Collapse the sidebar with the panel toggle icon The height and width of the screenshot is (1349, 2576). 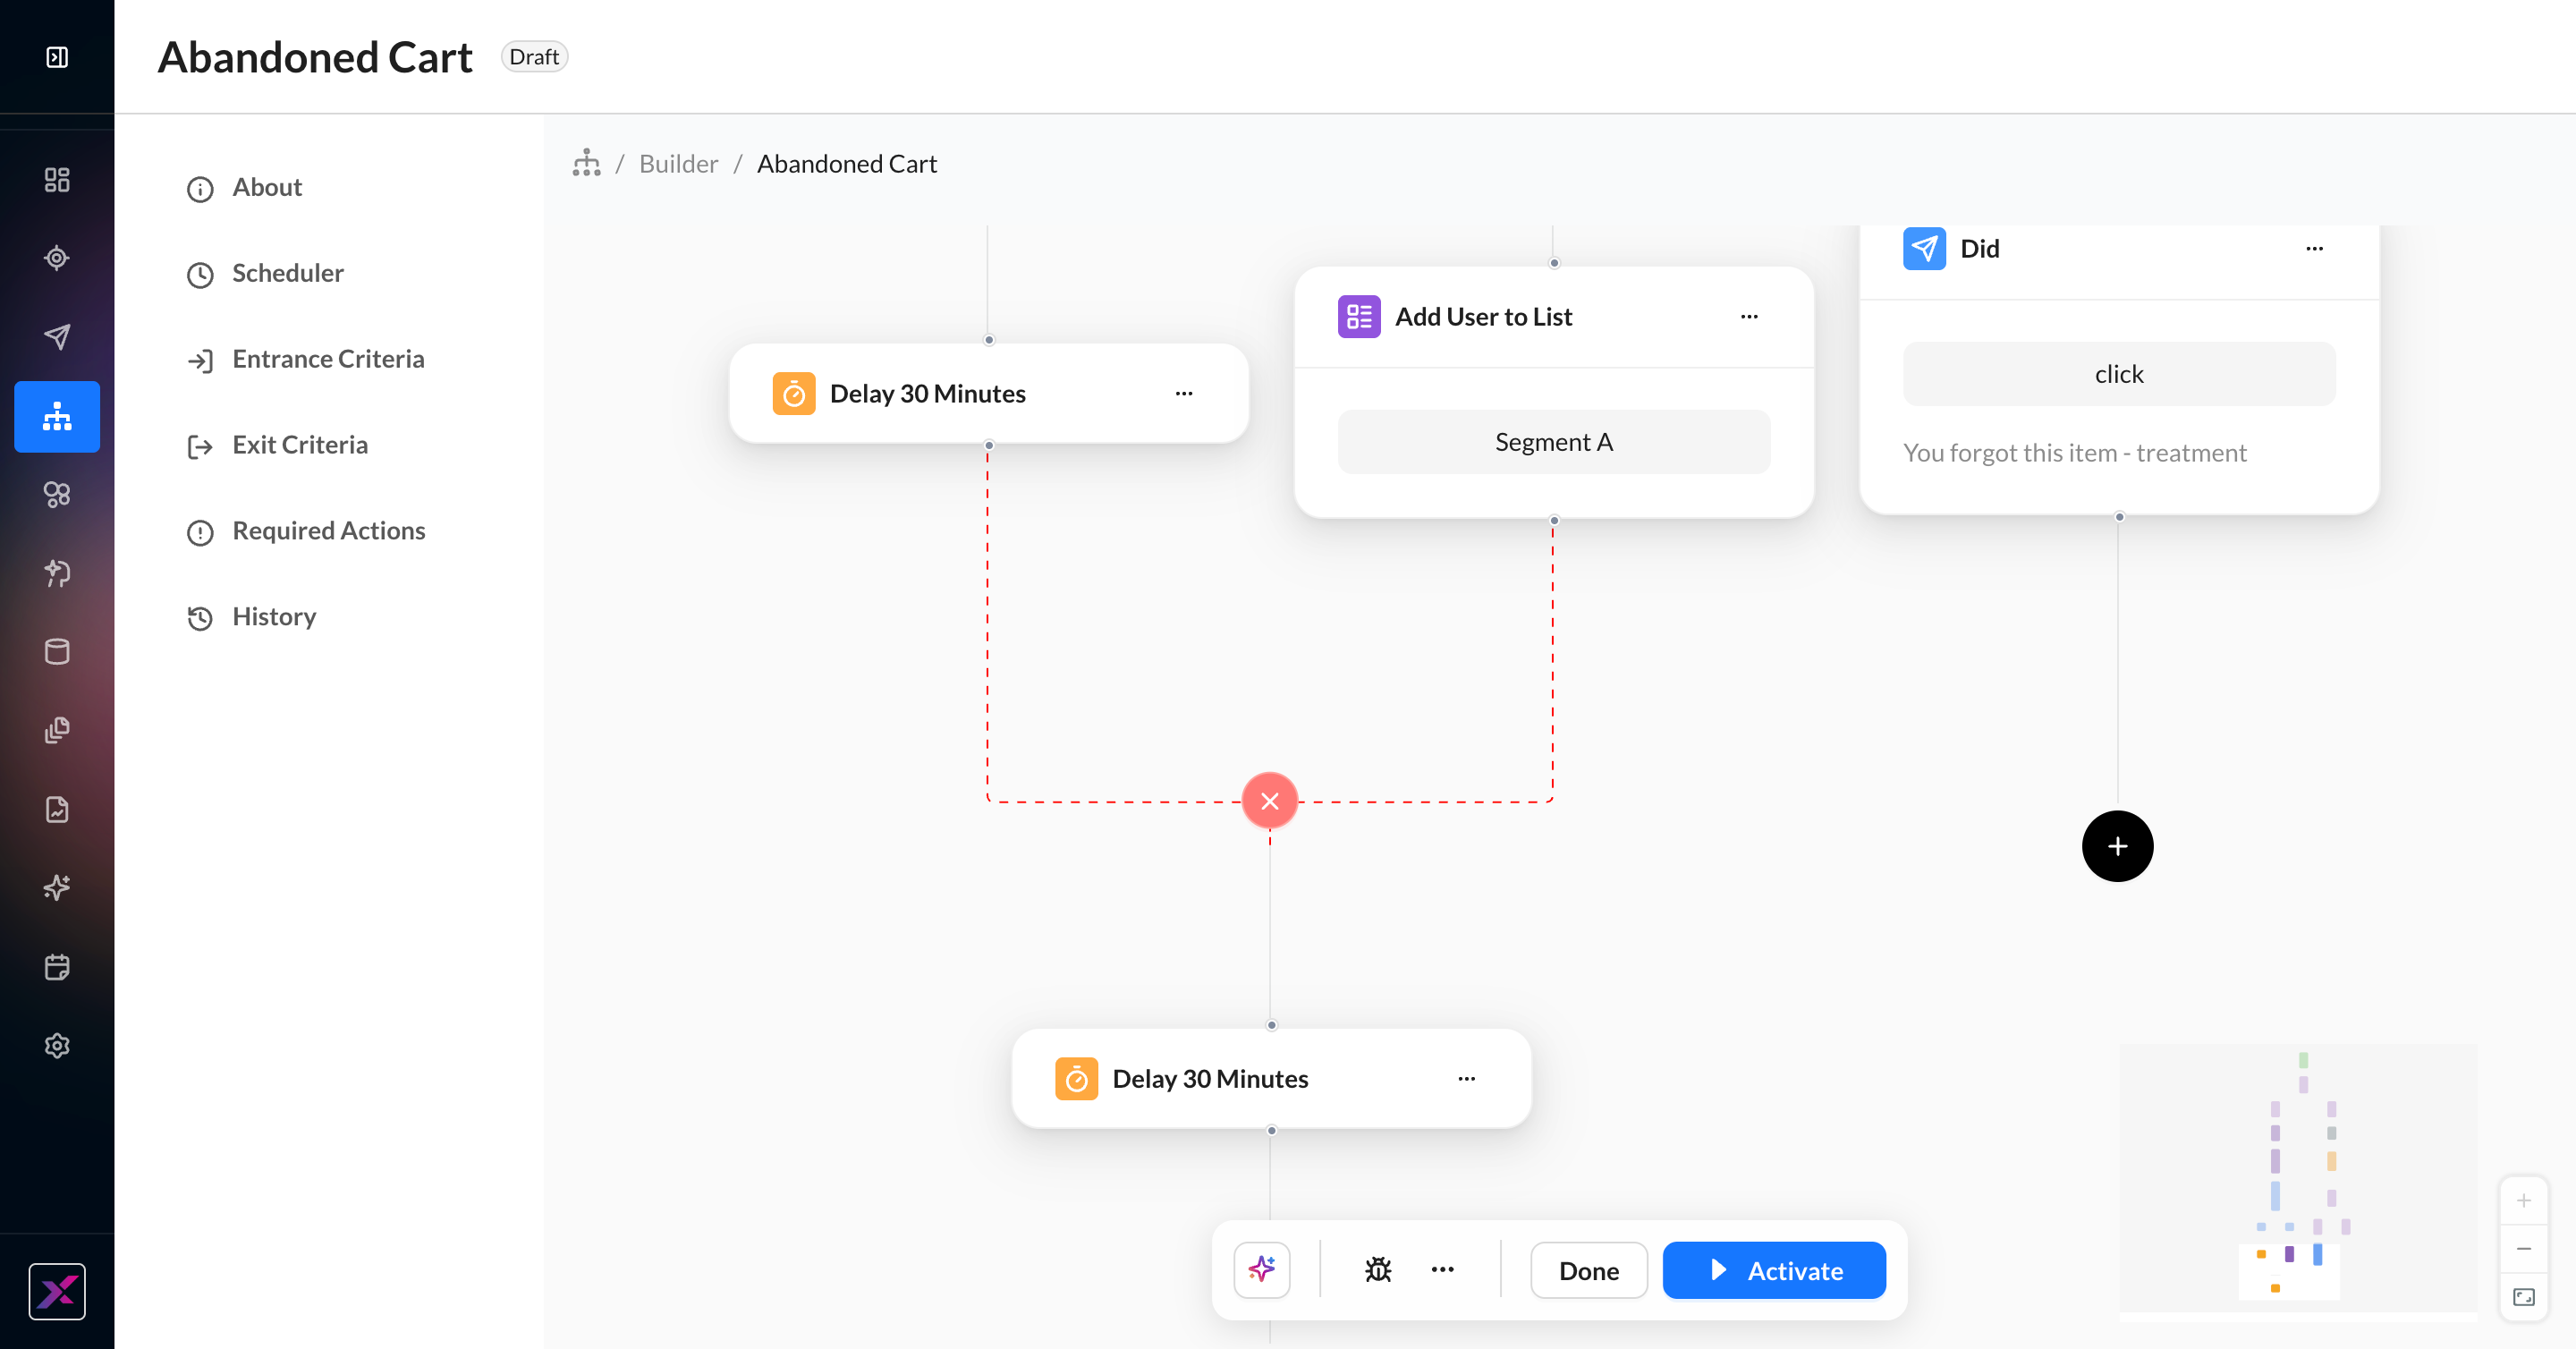57,57
